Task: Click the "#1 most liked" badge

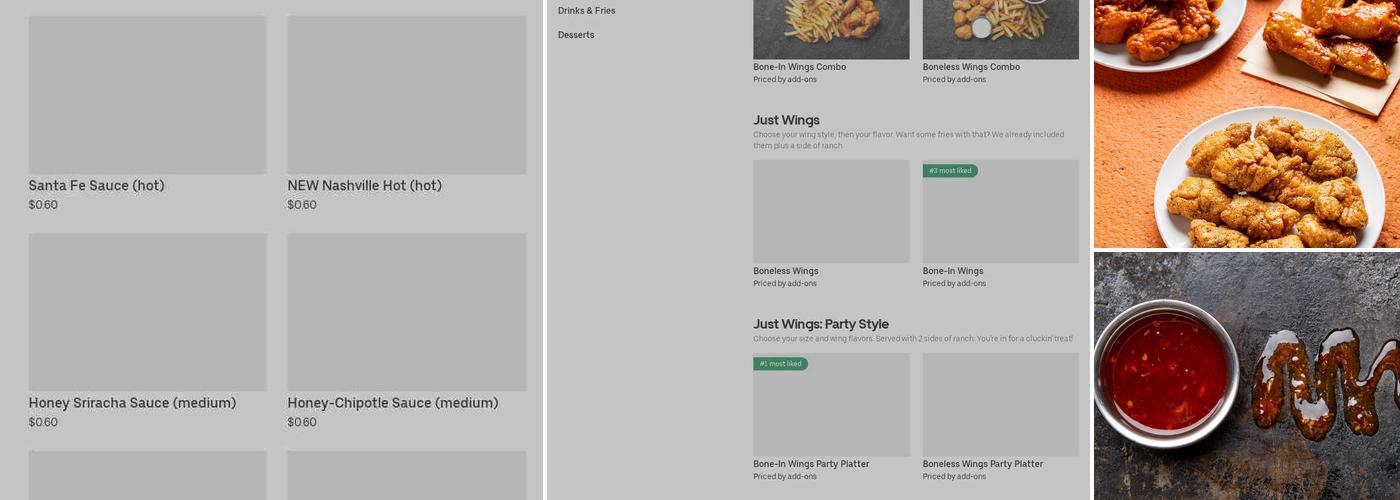Action: [780, 364]
